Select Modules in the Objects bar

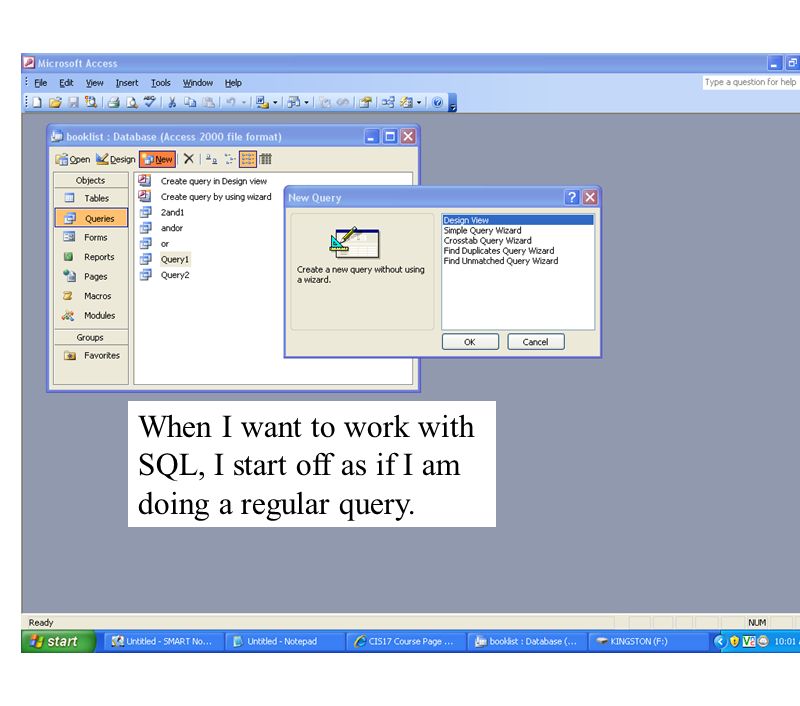pyautogui.click(x=90, y=315)
